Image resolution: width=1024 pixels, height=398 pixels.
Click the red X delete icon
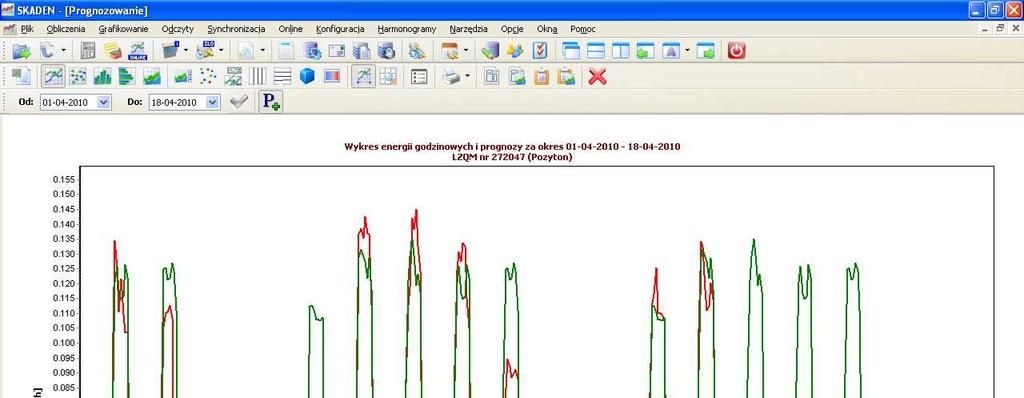pos(598,76)
